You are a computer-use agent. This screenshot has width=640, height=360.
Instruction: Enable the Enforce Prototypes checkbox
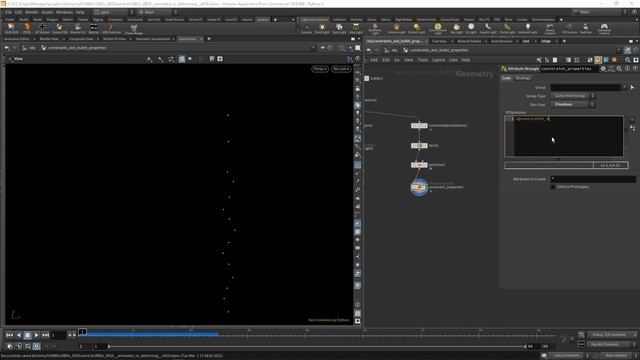553,187
